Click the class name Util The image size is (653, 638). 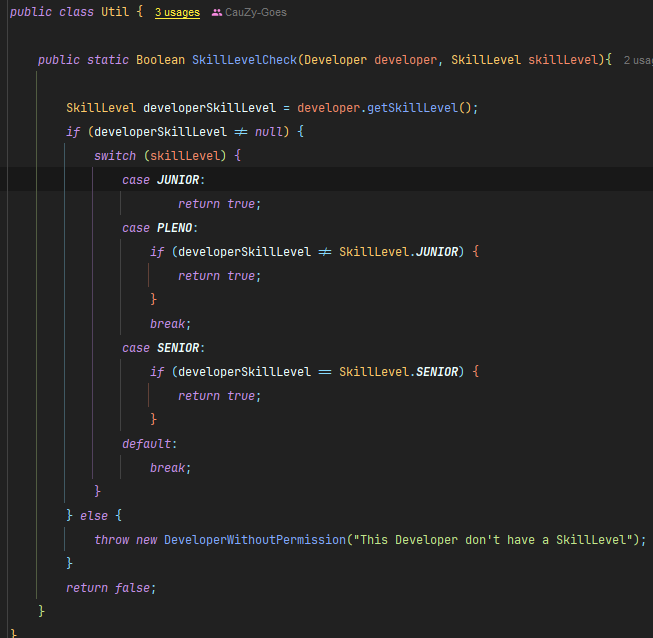(x=115, y=12)
